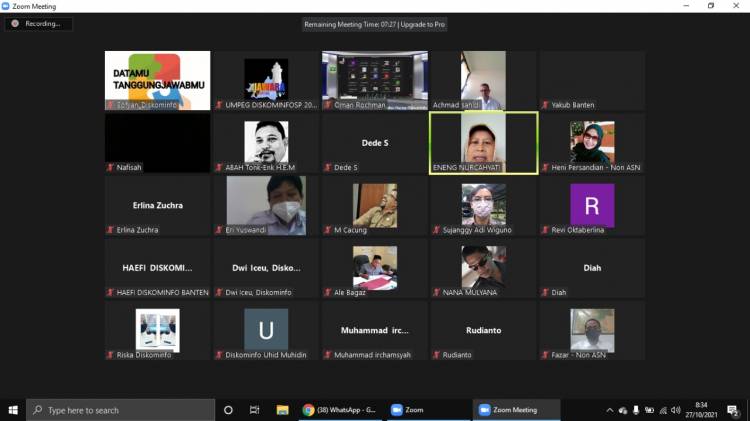Expand the hidden system tray icons
This screenshot has width=750, height=421.
610,410
